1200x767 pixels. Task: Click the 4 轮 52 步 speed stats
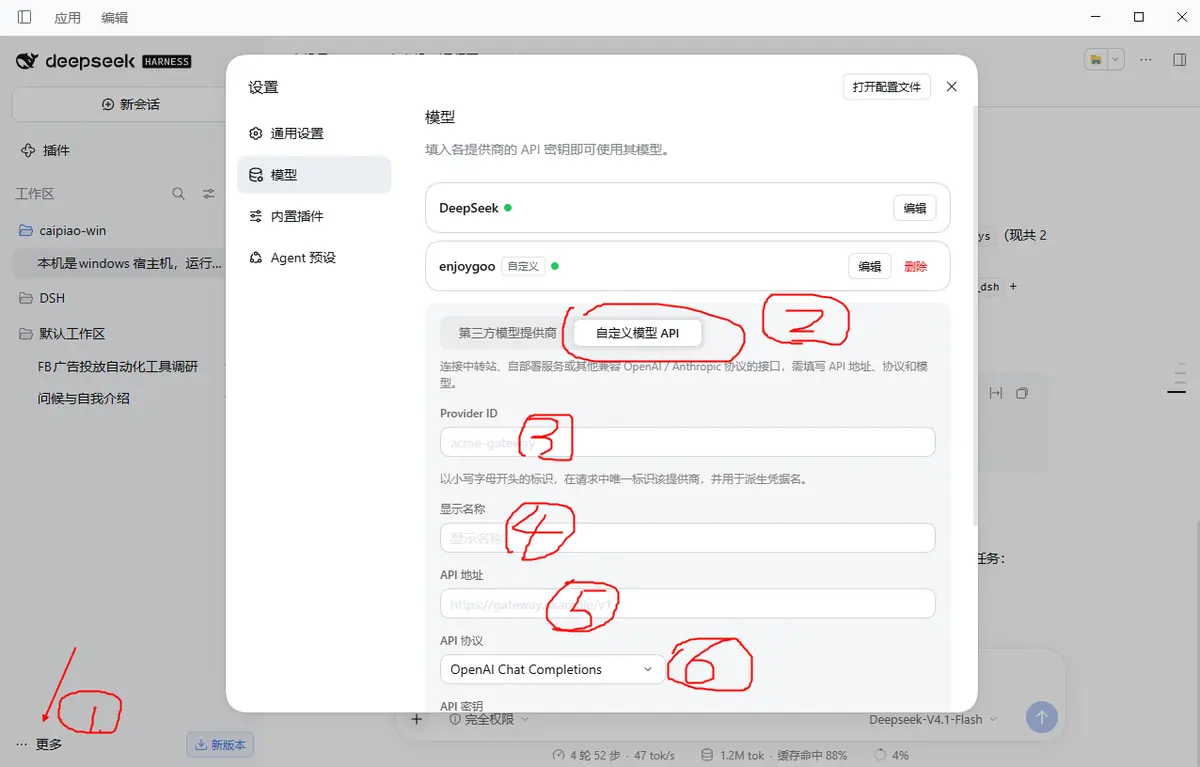[x=613, y=755]
